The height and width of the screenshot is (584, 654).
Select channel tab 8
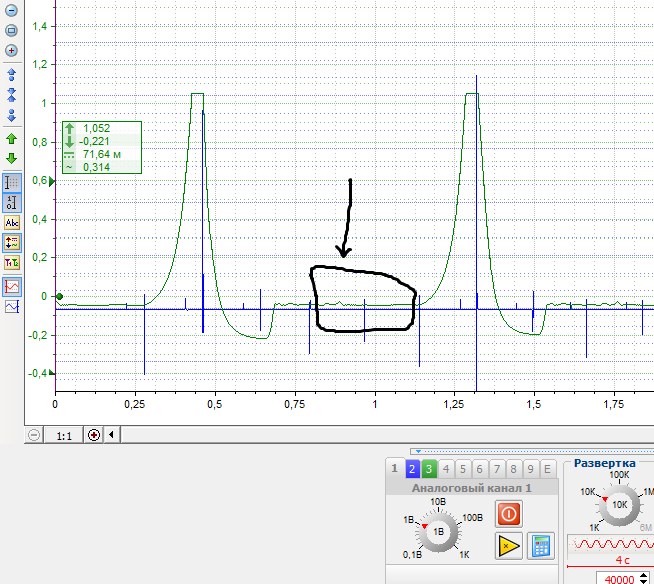[x=513, y=469]
